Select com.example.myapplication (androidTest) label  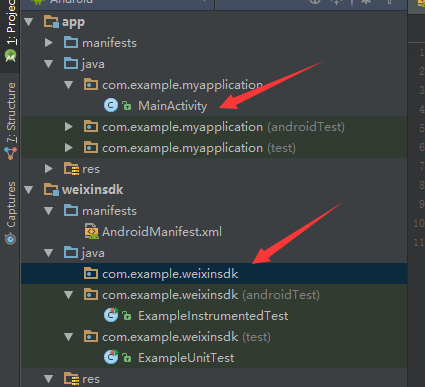coord(223,127)
